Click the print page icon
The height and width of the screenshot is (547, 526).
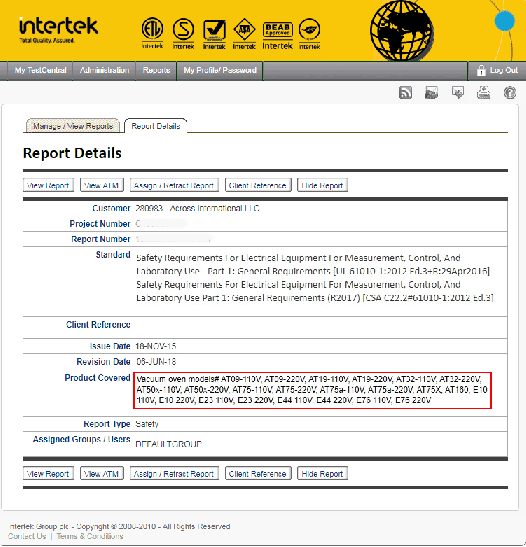point(483,93)
